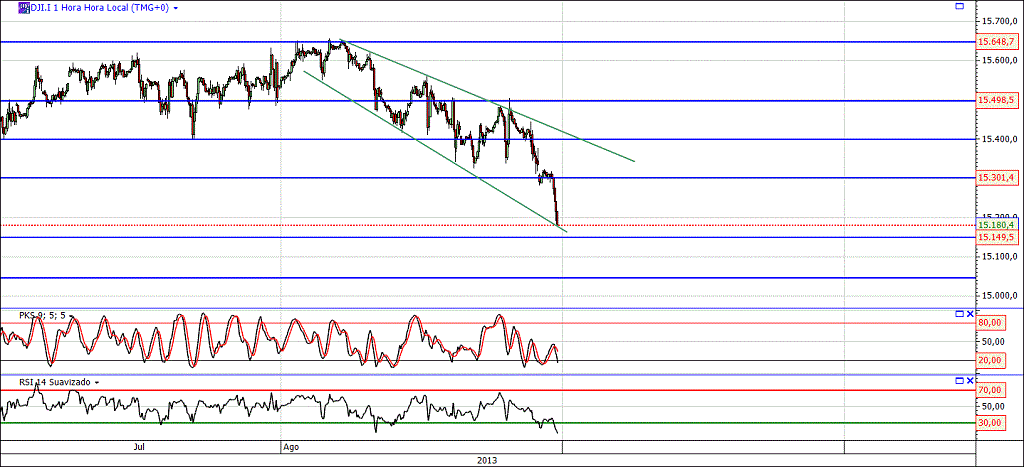Select the 15.498,5 price level label
The width and height of the screenshot is (1024, 467).
[x=997, y=101]
